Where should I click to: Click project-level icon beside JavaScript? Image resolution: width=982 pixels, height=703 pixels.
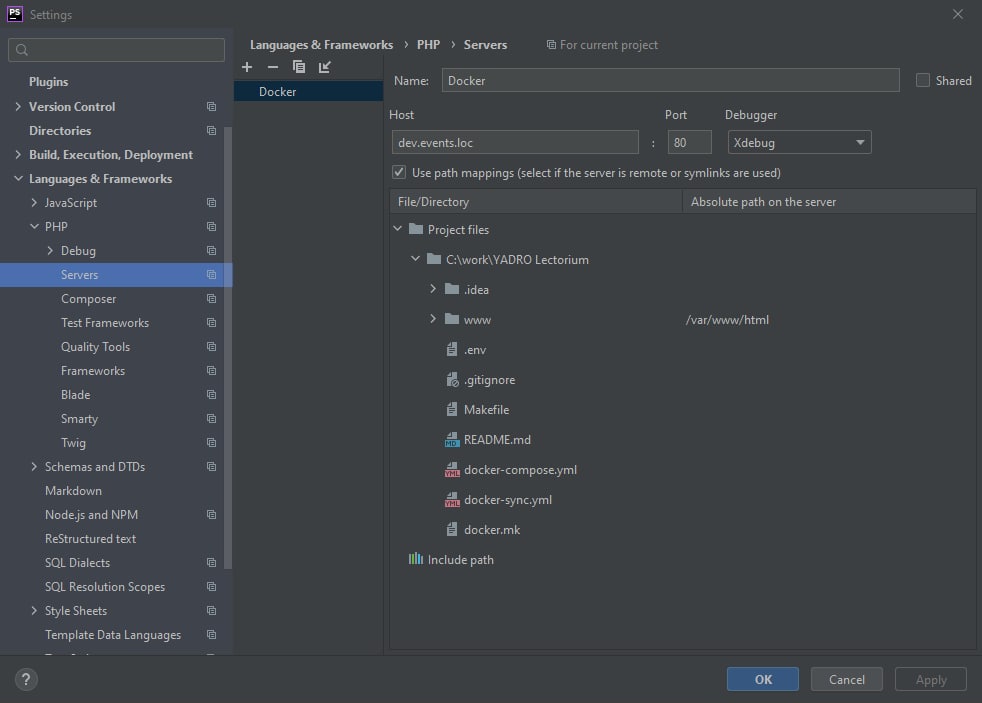[x=212, y=203]
